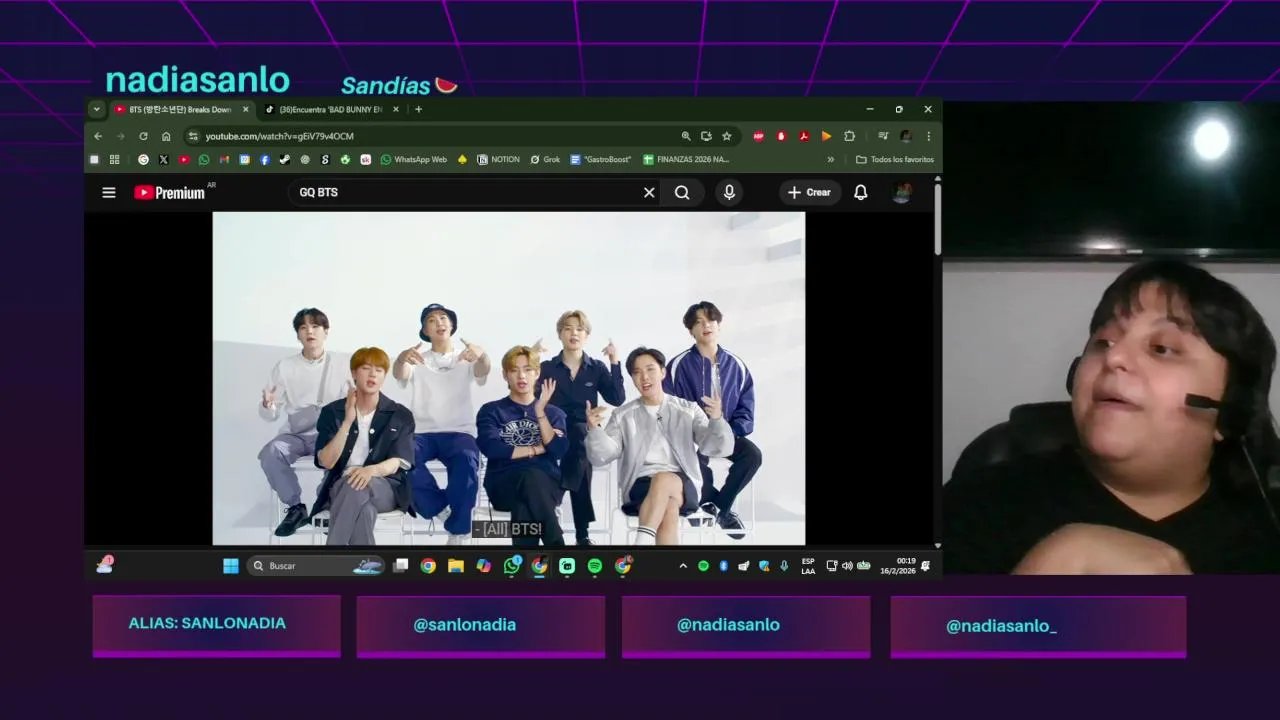1280x720 pixels.
Task: Open the Gmail bookmark
Action: [224, 159]
